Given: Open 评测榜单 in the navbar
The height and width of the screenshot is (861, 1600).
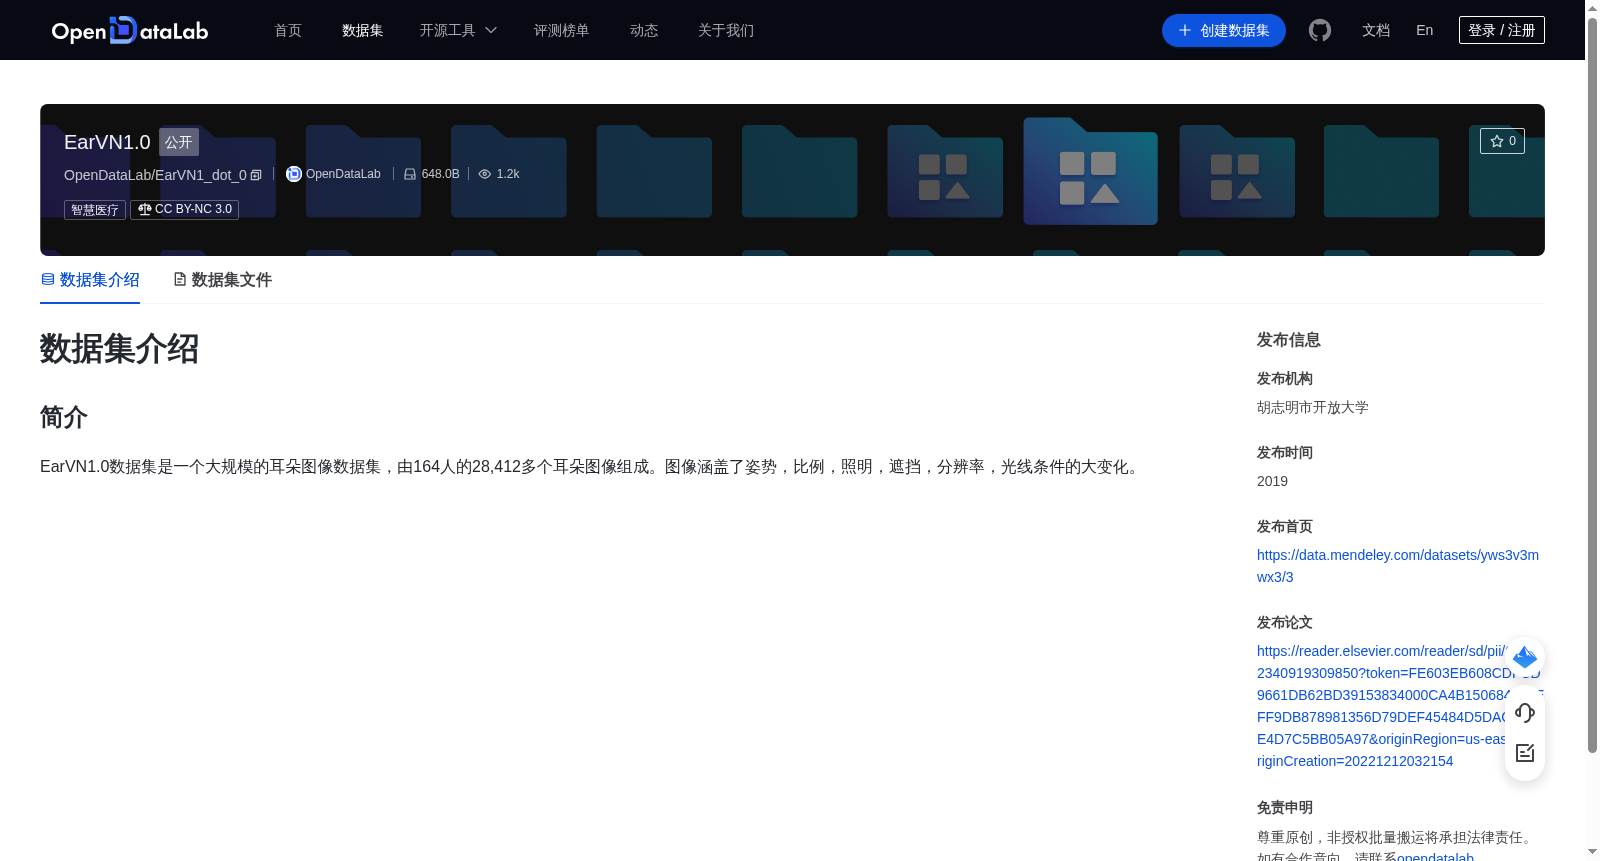Looking at the screenshot, I should tap(562, 30).
